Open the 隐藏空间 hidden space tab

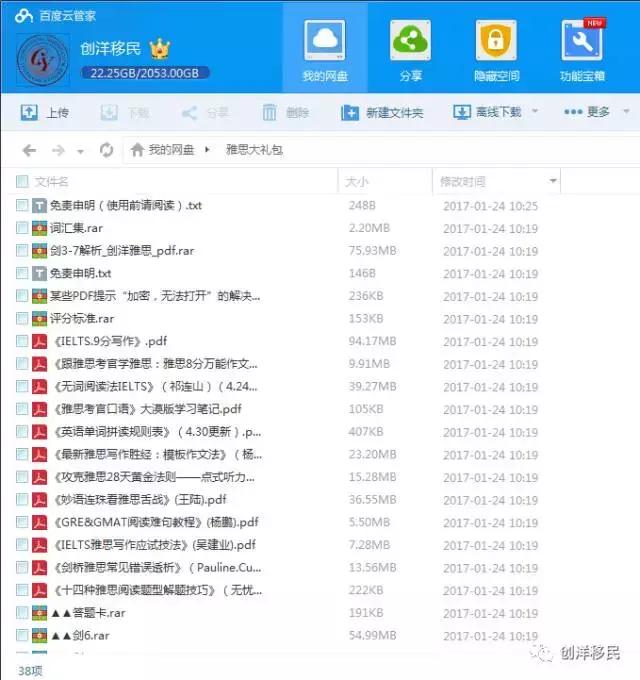[496, 50]
